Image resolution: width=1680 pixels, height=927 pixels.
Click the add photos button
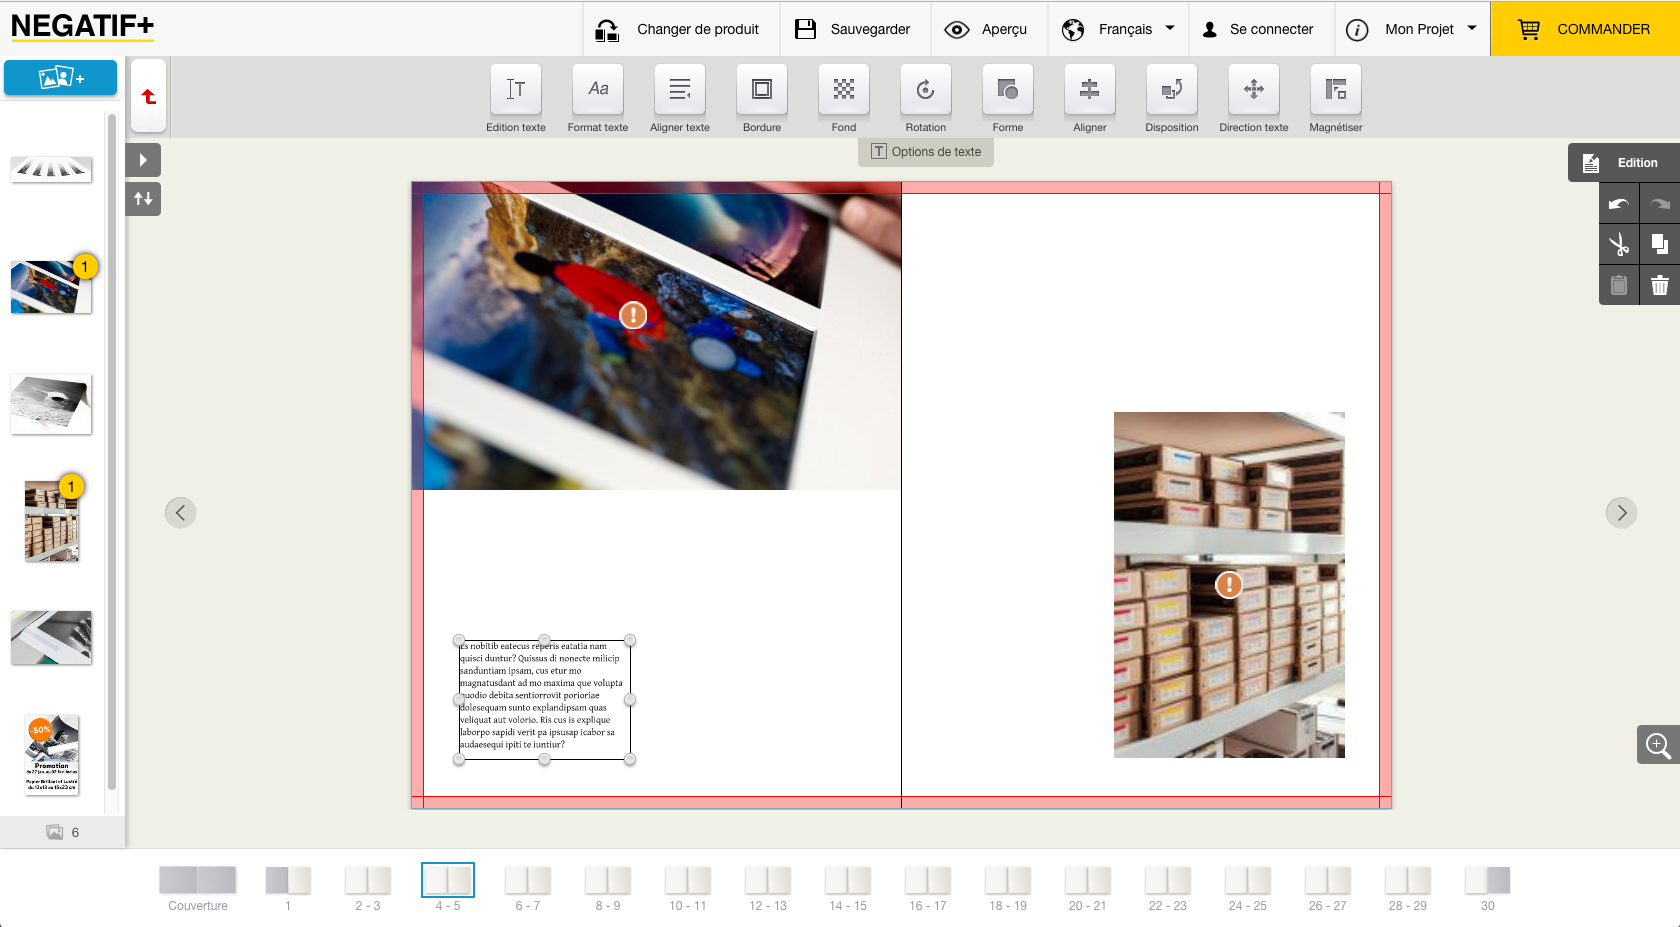[60, 78]
